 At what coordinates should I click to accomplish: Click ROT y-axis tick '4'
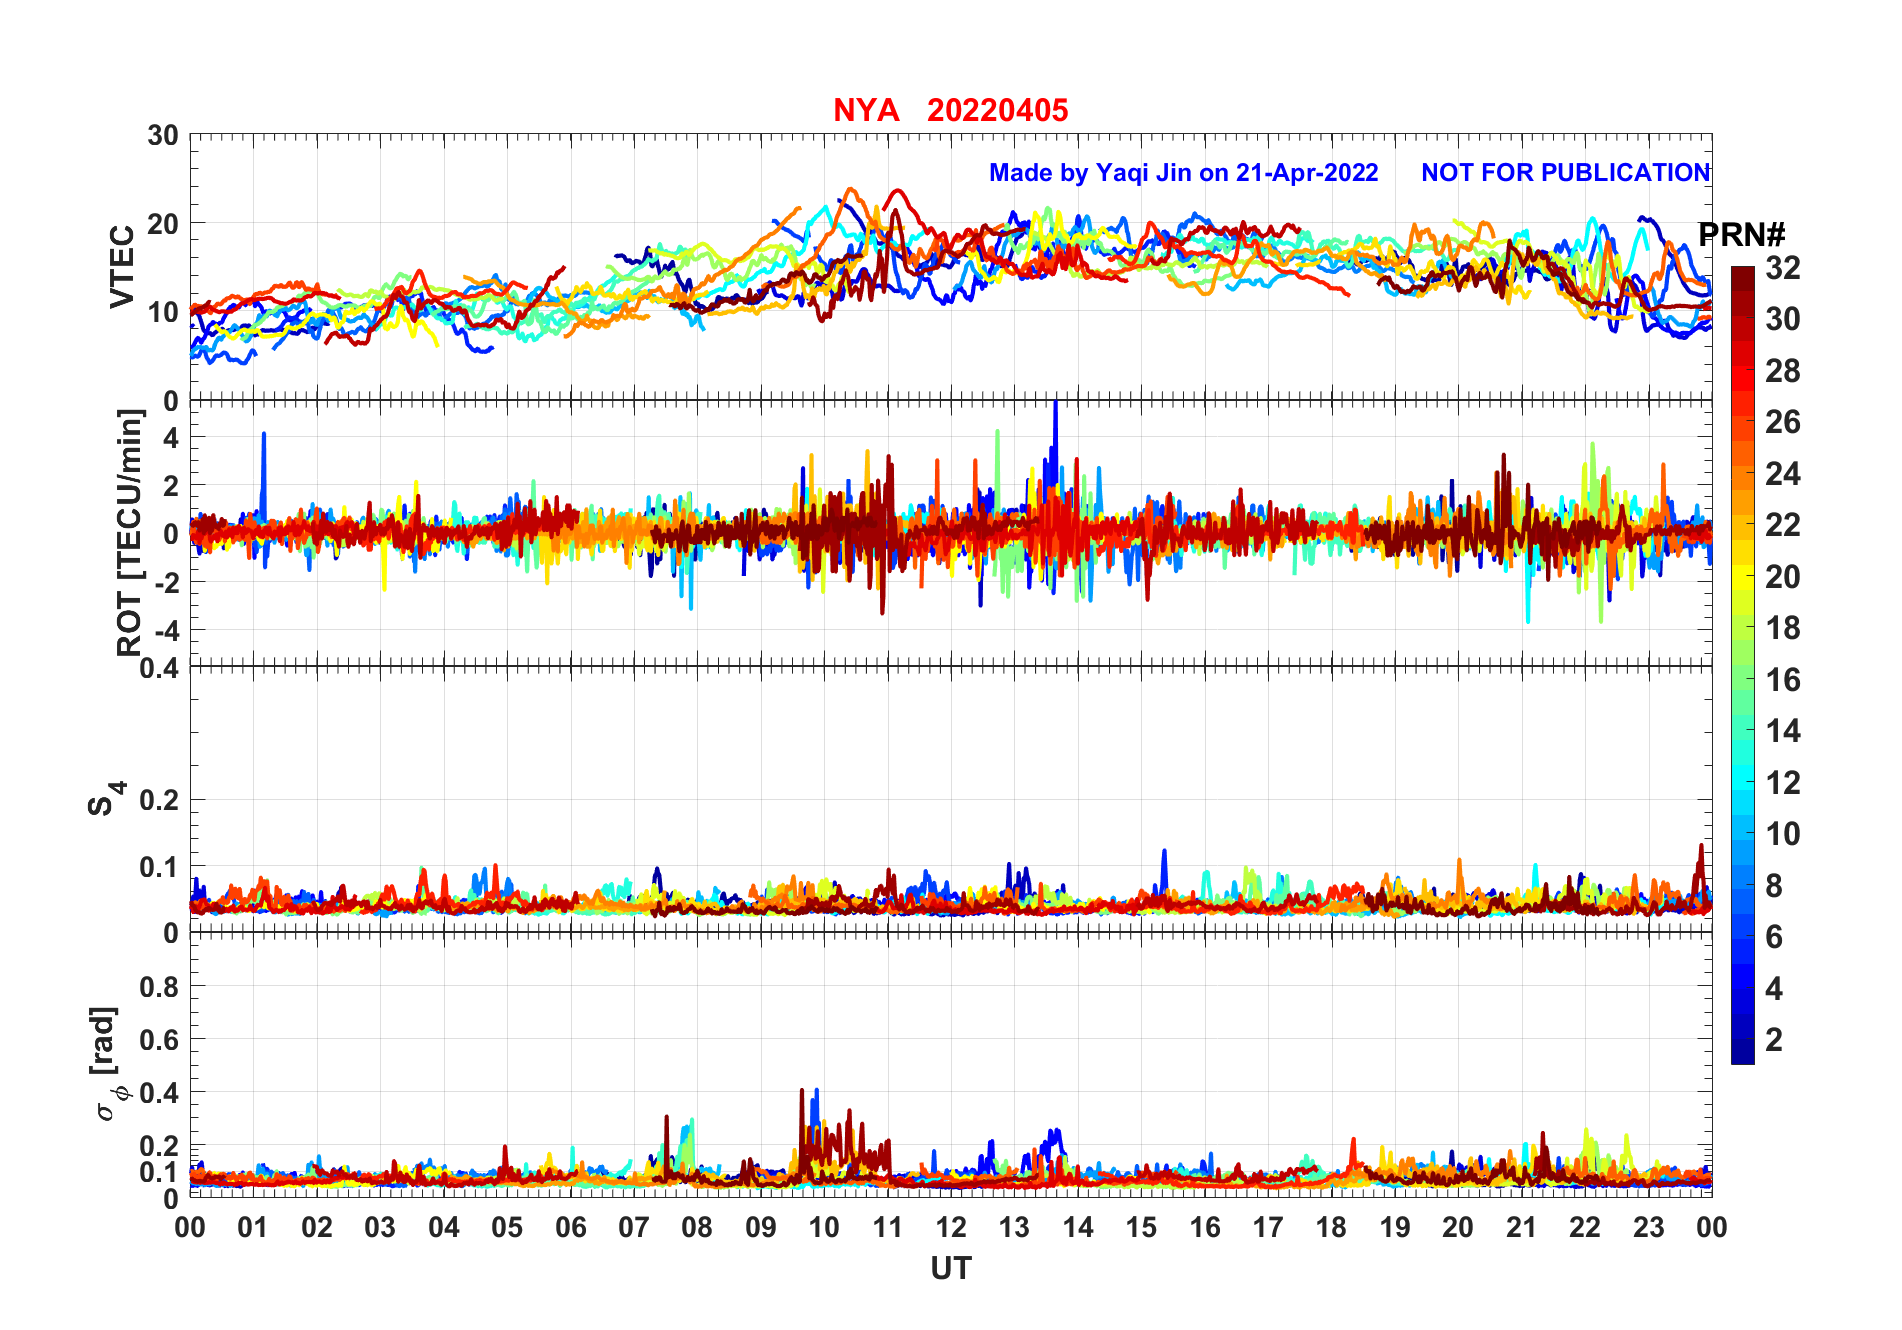point(172,438)
